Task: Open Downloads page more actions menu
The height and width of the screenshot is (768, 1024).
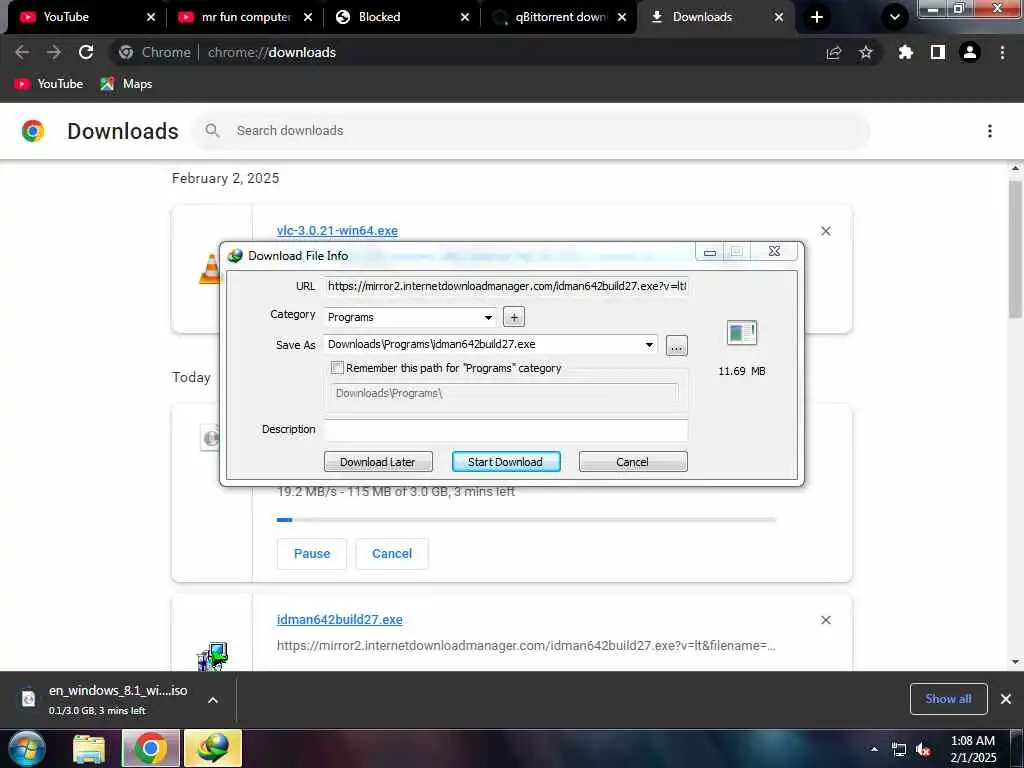Action: coord(990,131)
